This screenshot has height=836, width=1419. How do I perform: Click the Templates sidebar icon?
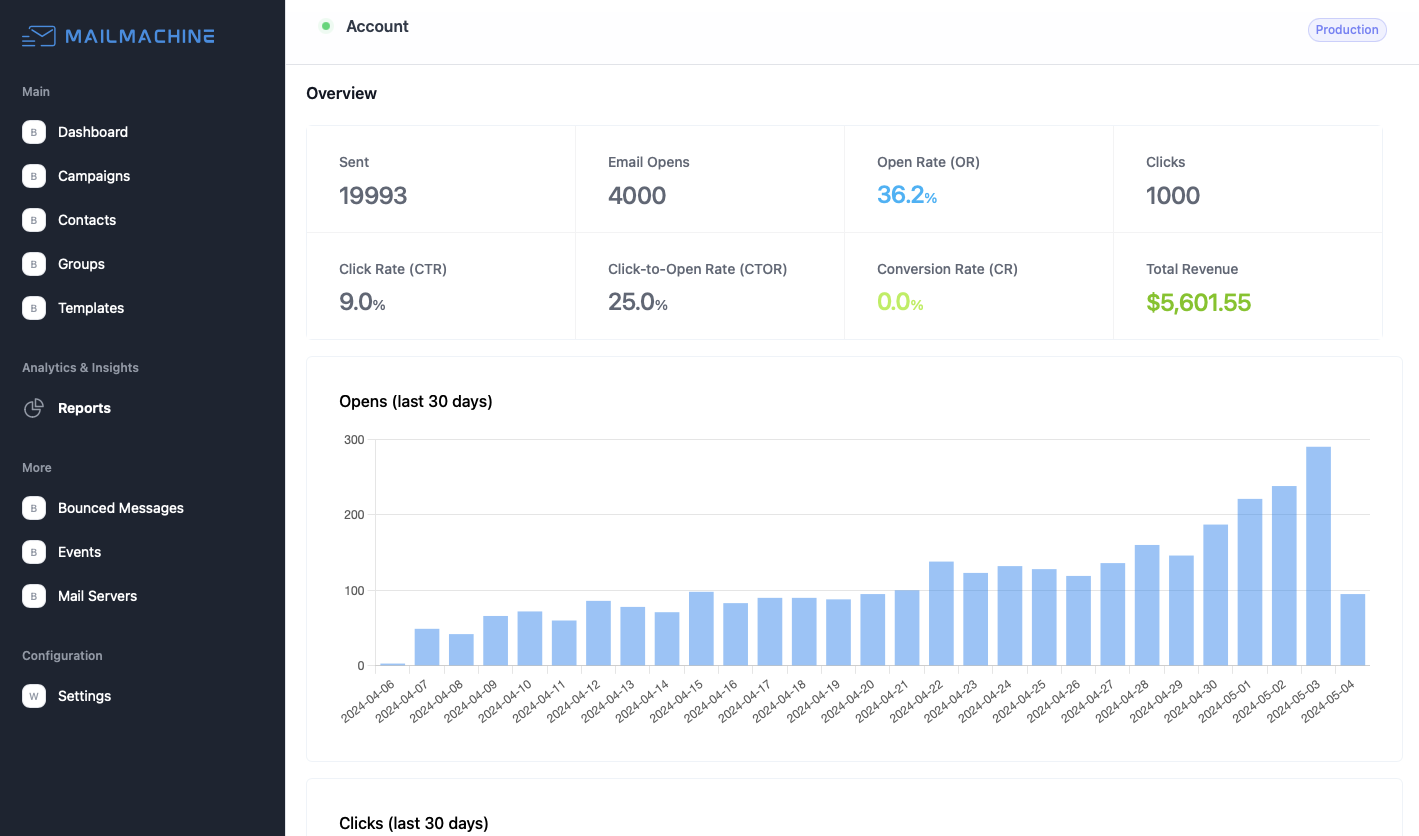pos(34,308)
